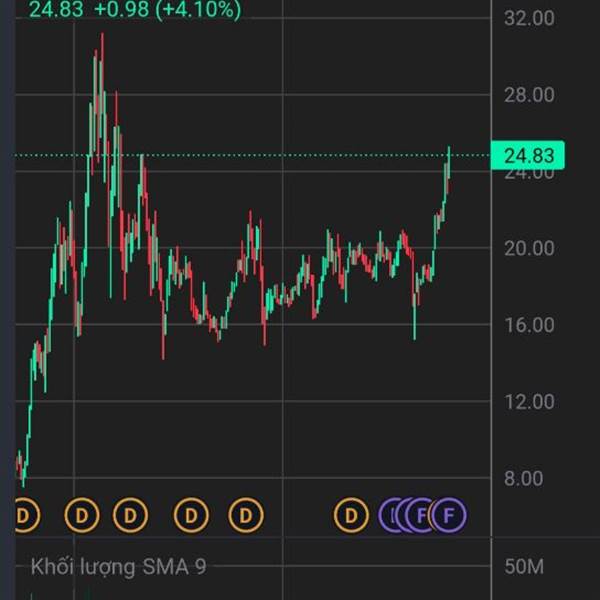Click the 32.00 price axis label
This screenshot has height=600, width=600.
point(529,18)
